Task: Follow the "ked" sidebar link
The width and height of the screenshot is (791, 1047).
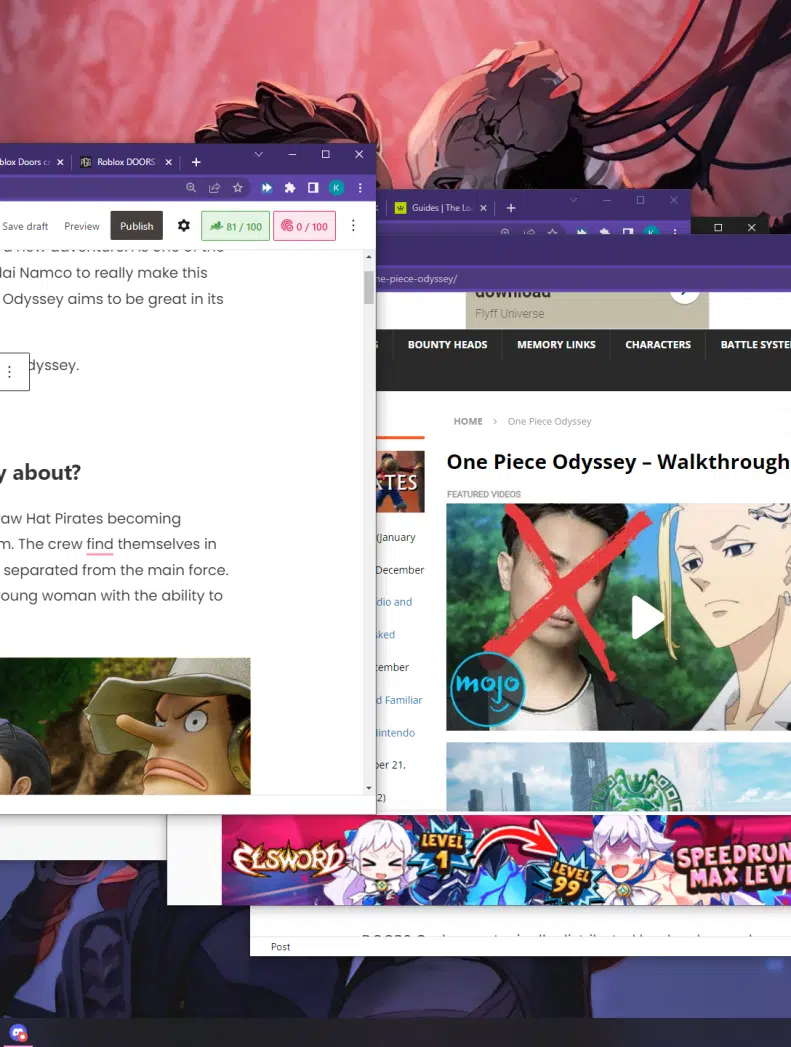Action: point(386,634)
